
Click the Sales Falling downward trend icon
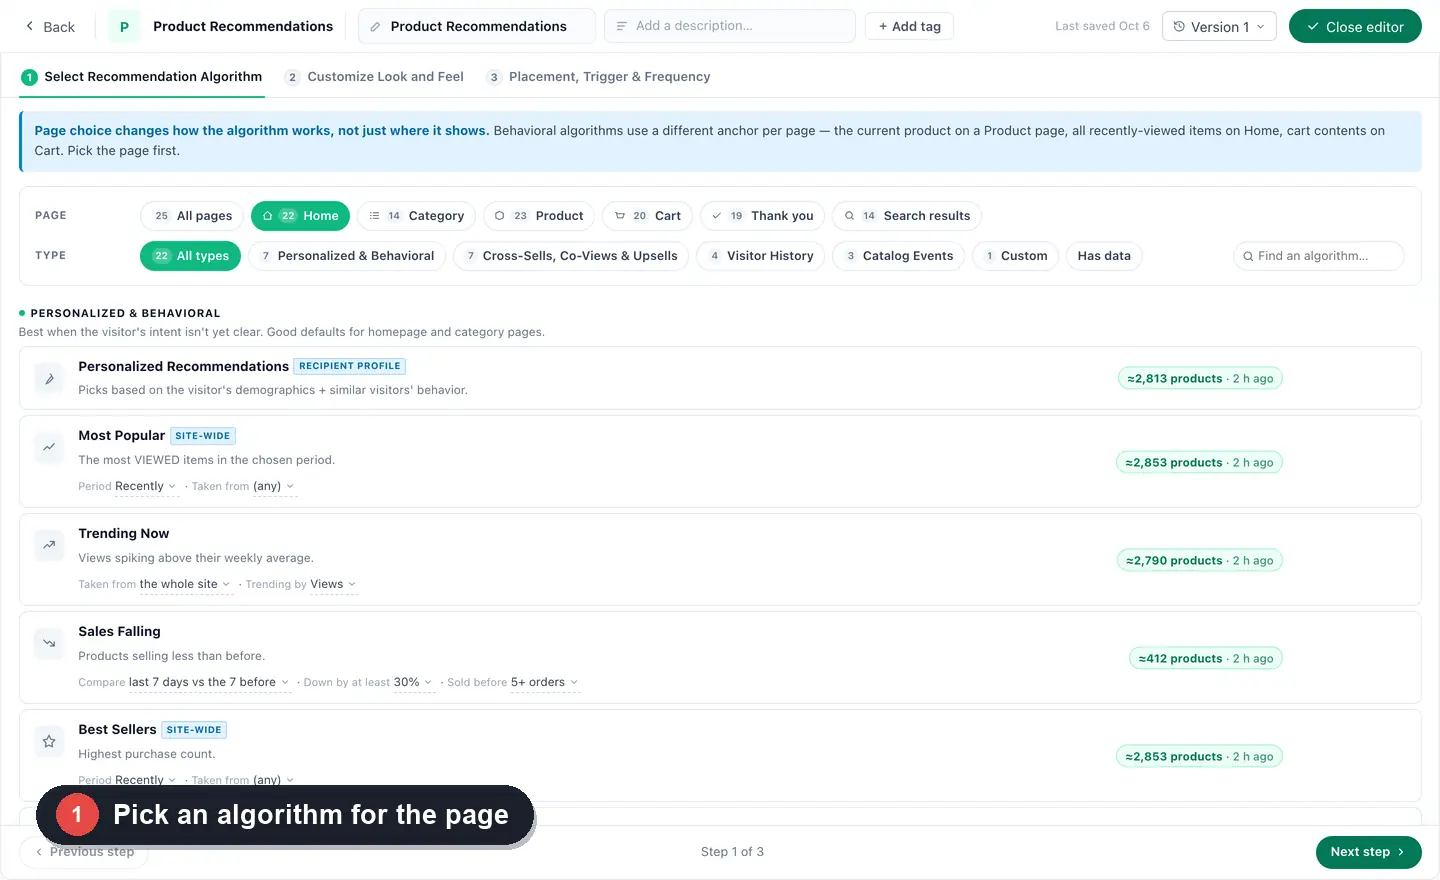49,643
